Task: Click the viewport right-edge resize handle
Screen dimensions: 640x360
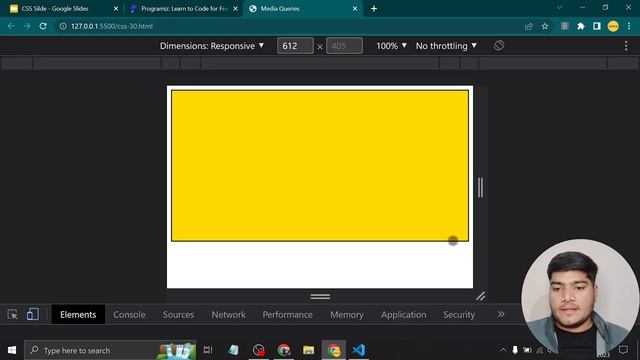Action: point(480,187)
